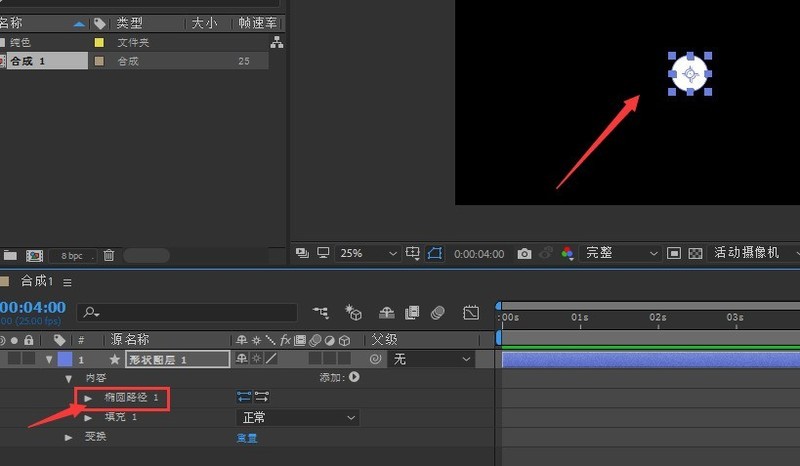Click the shape layer 1 label color swatch
The height and width of the screenshot is (466, 800).
click(65, 359)
